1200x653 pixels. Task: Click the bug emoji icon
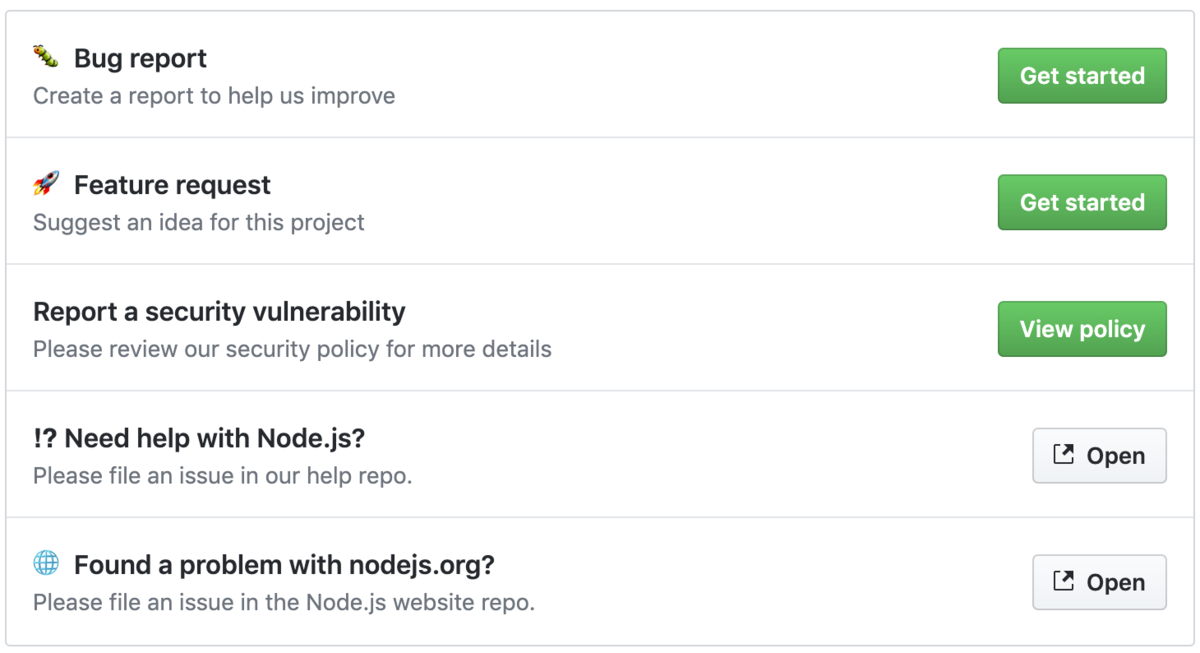click(46, 57)
